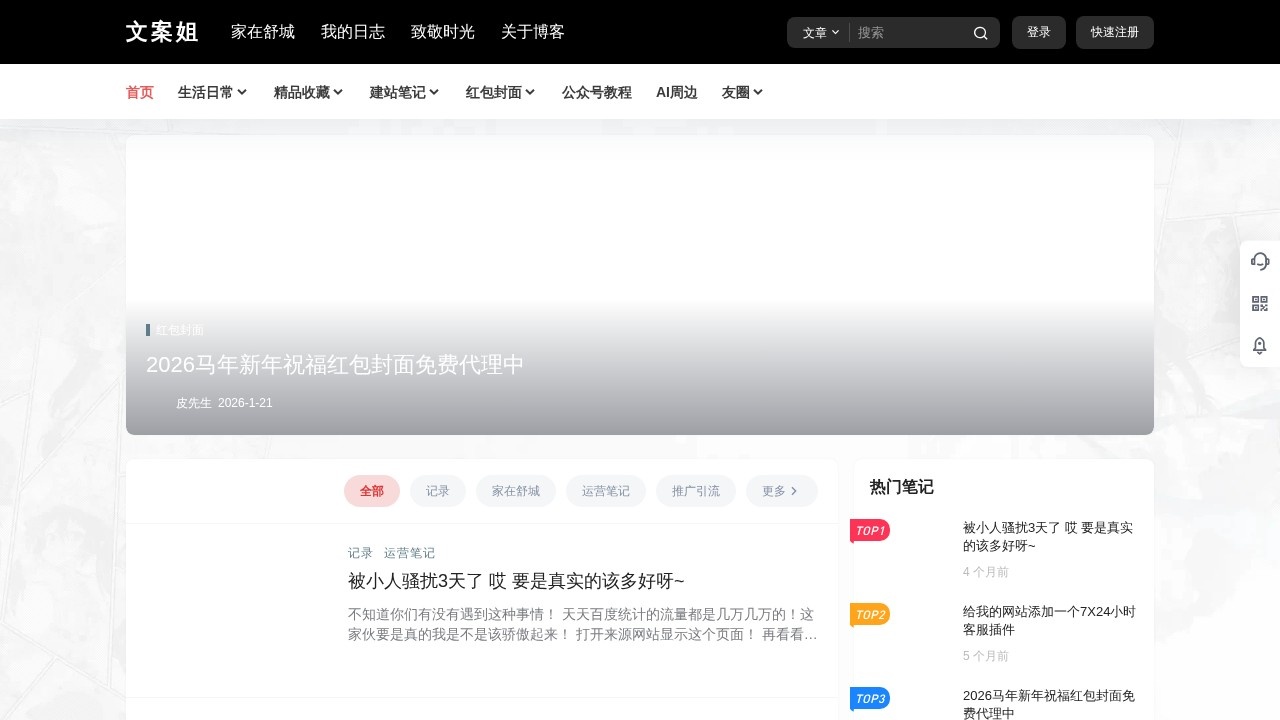Click the banner date 2026-1-21
The height and width of the screenshot is (720, 1280).
click(x=245, y=403)
